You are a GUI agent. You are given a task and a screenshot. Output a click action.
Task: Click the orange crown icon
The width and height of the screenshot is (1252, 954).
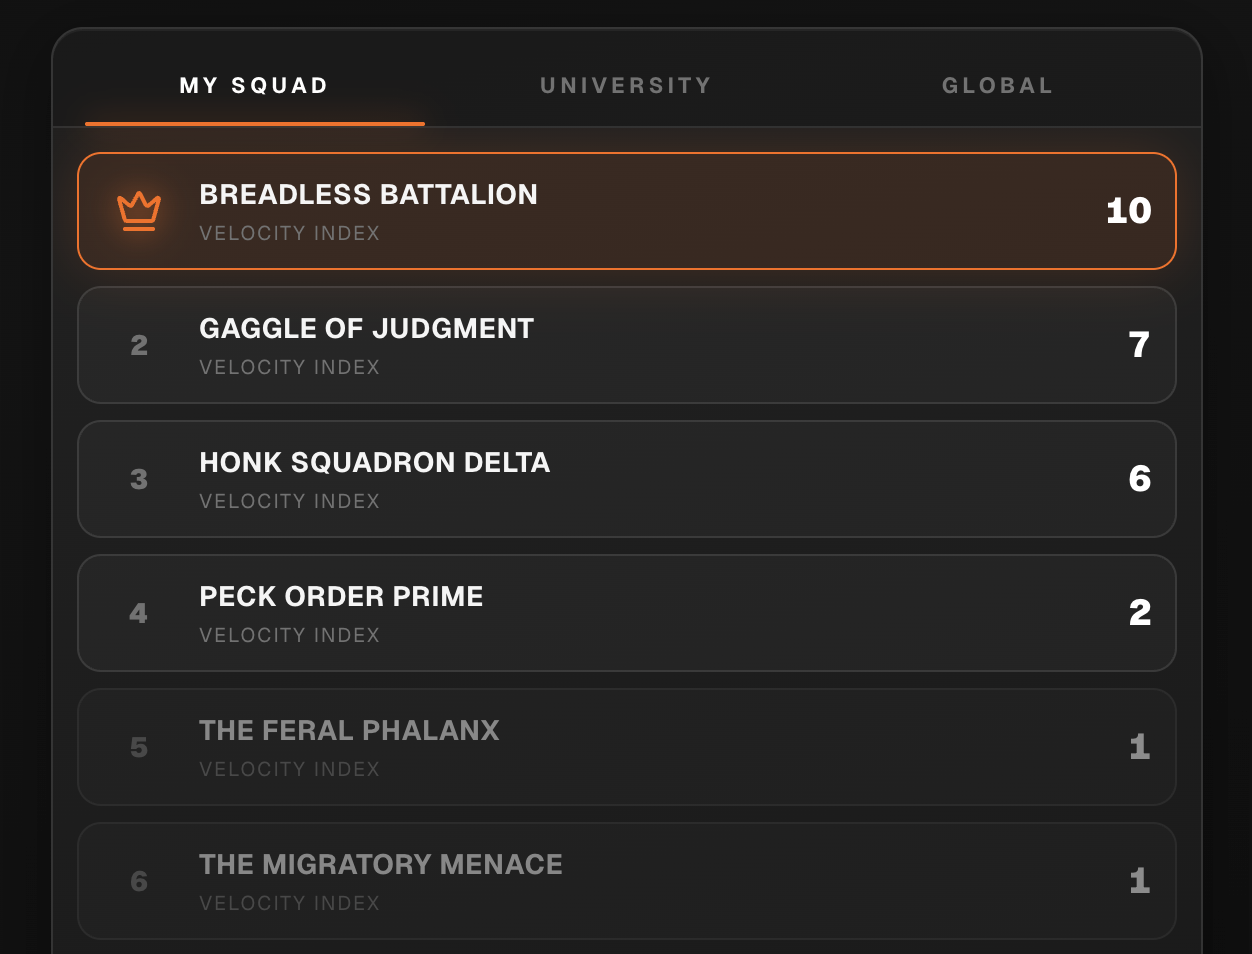139,211
